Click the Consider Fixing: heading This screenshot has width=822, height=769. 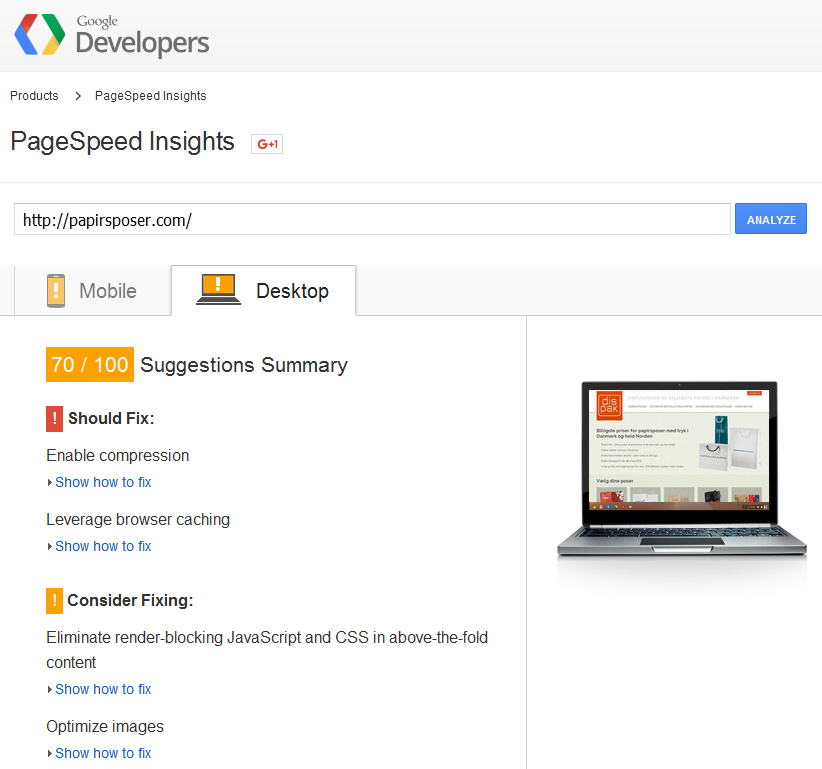point(130,600)
